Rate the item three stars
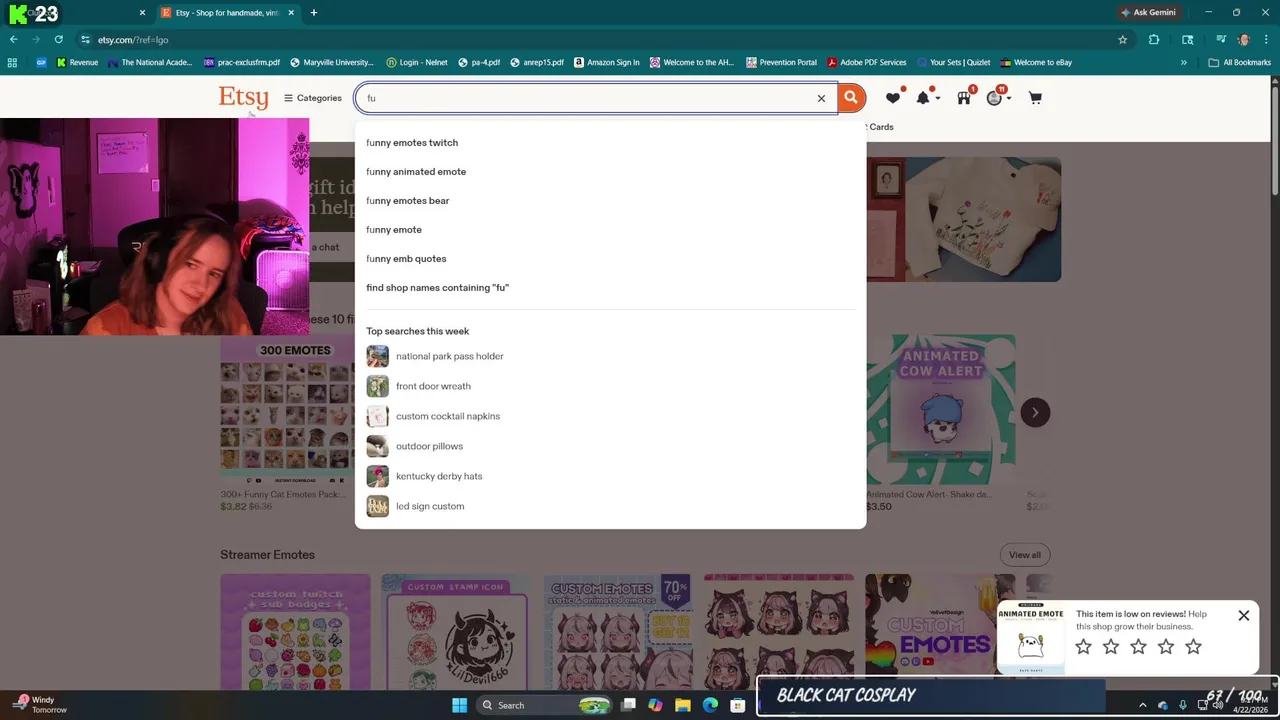The width and height of the screenshot is (1280, 720). coord(1138,647)
